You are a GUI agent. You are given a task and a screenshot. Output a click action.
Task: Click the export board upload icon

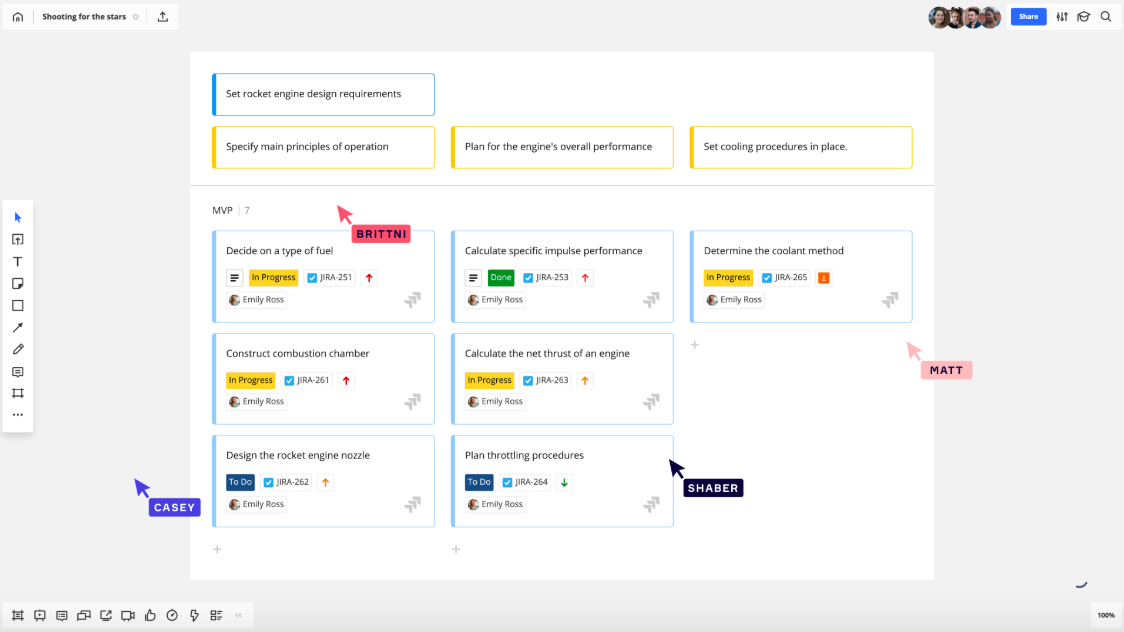pyautogui.click(x=163, y=17)
